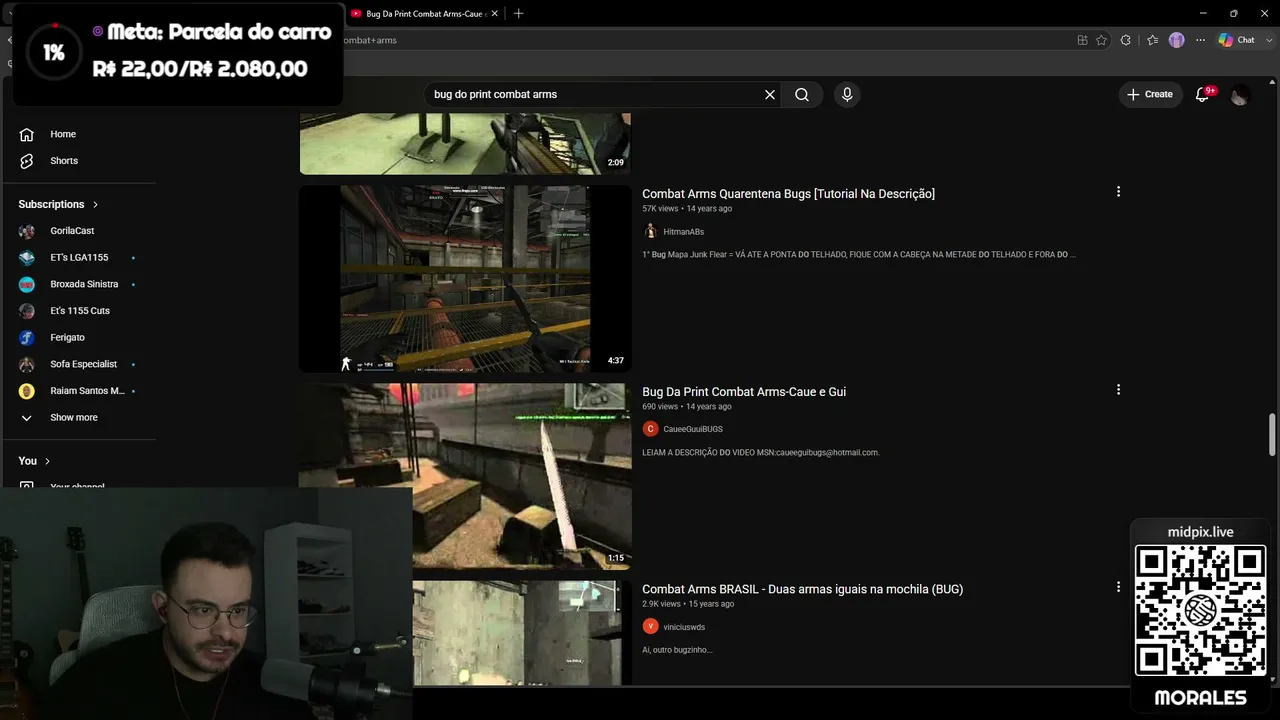Start voice search with the microphone
1280x720 pixels.
pyautogui.click(x=847, y=94)
